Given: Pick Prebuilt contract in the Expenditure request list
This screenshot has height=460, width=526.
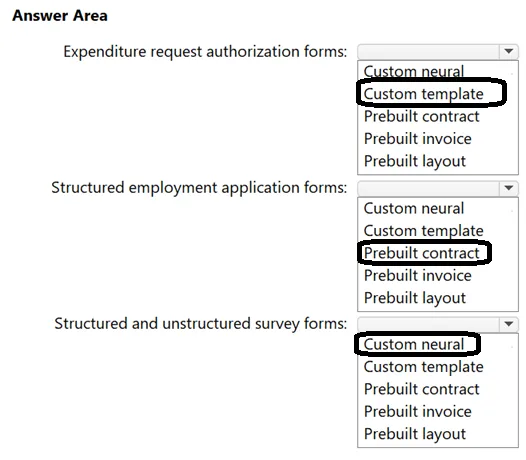Looking at the screenshot, I should [421, 116].
